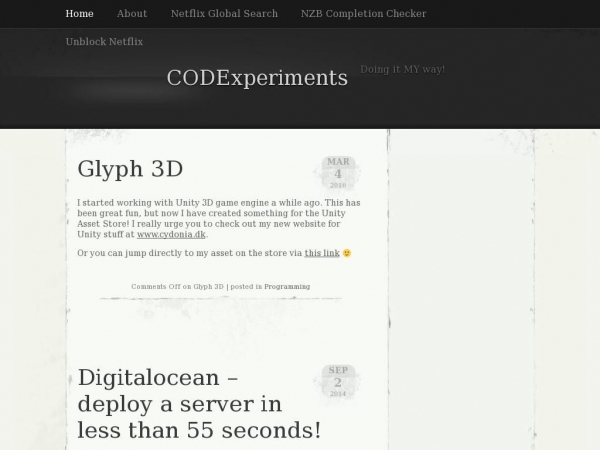Image resolution: width=600 pixels, height=450 pixels.
Task: Open the Digitalocean deploy server post
Action: pyautogui.click(x=199, y=404)
